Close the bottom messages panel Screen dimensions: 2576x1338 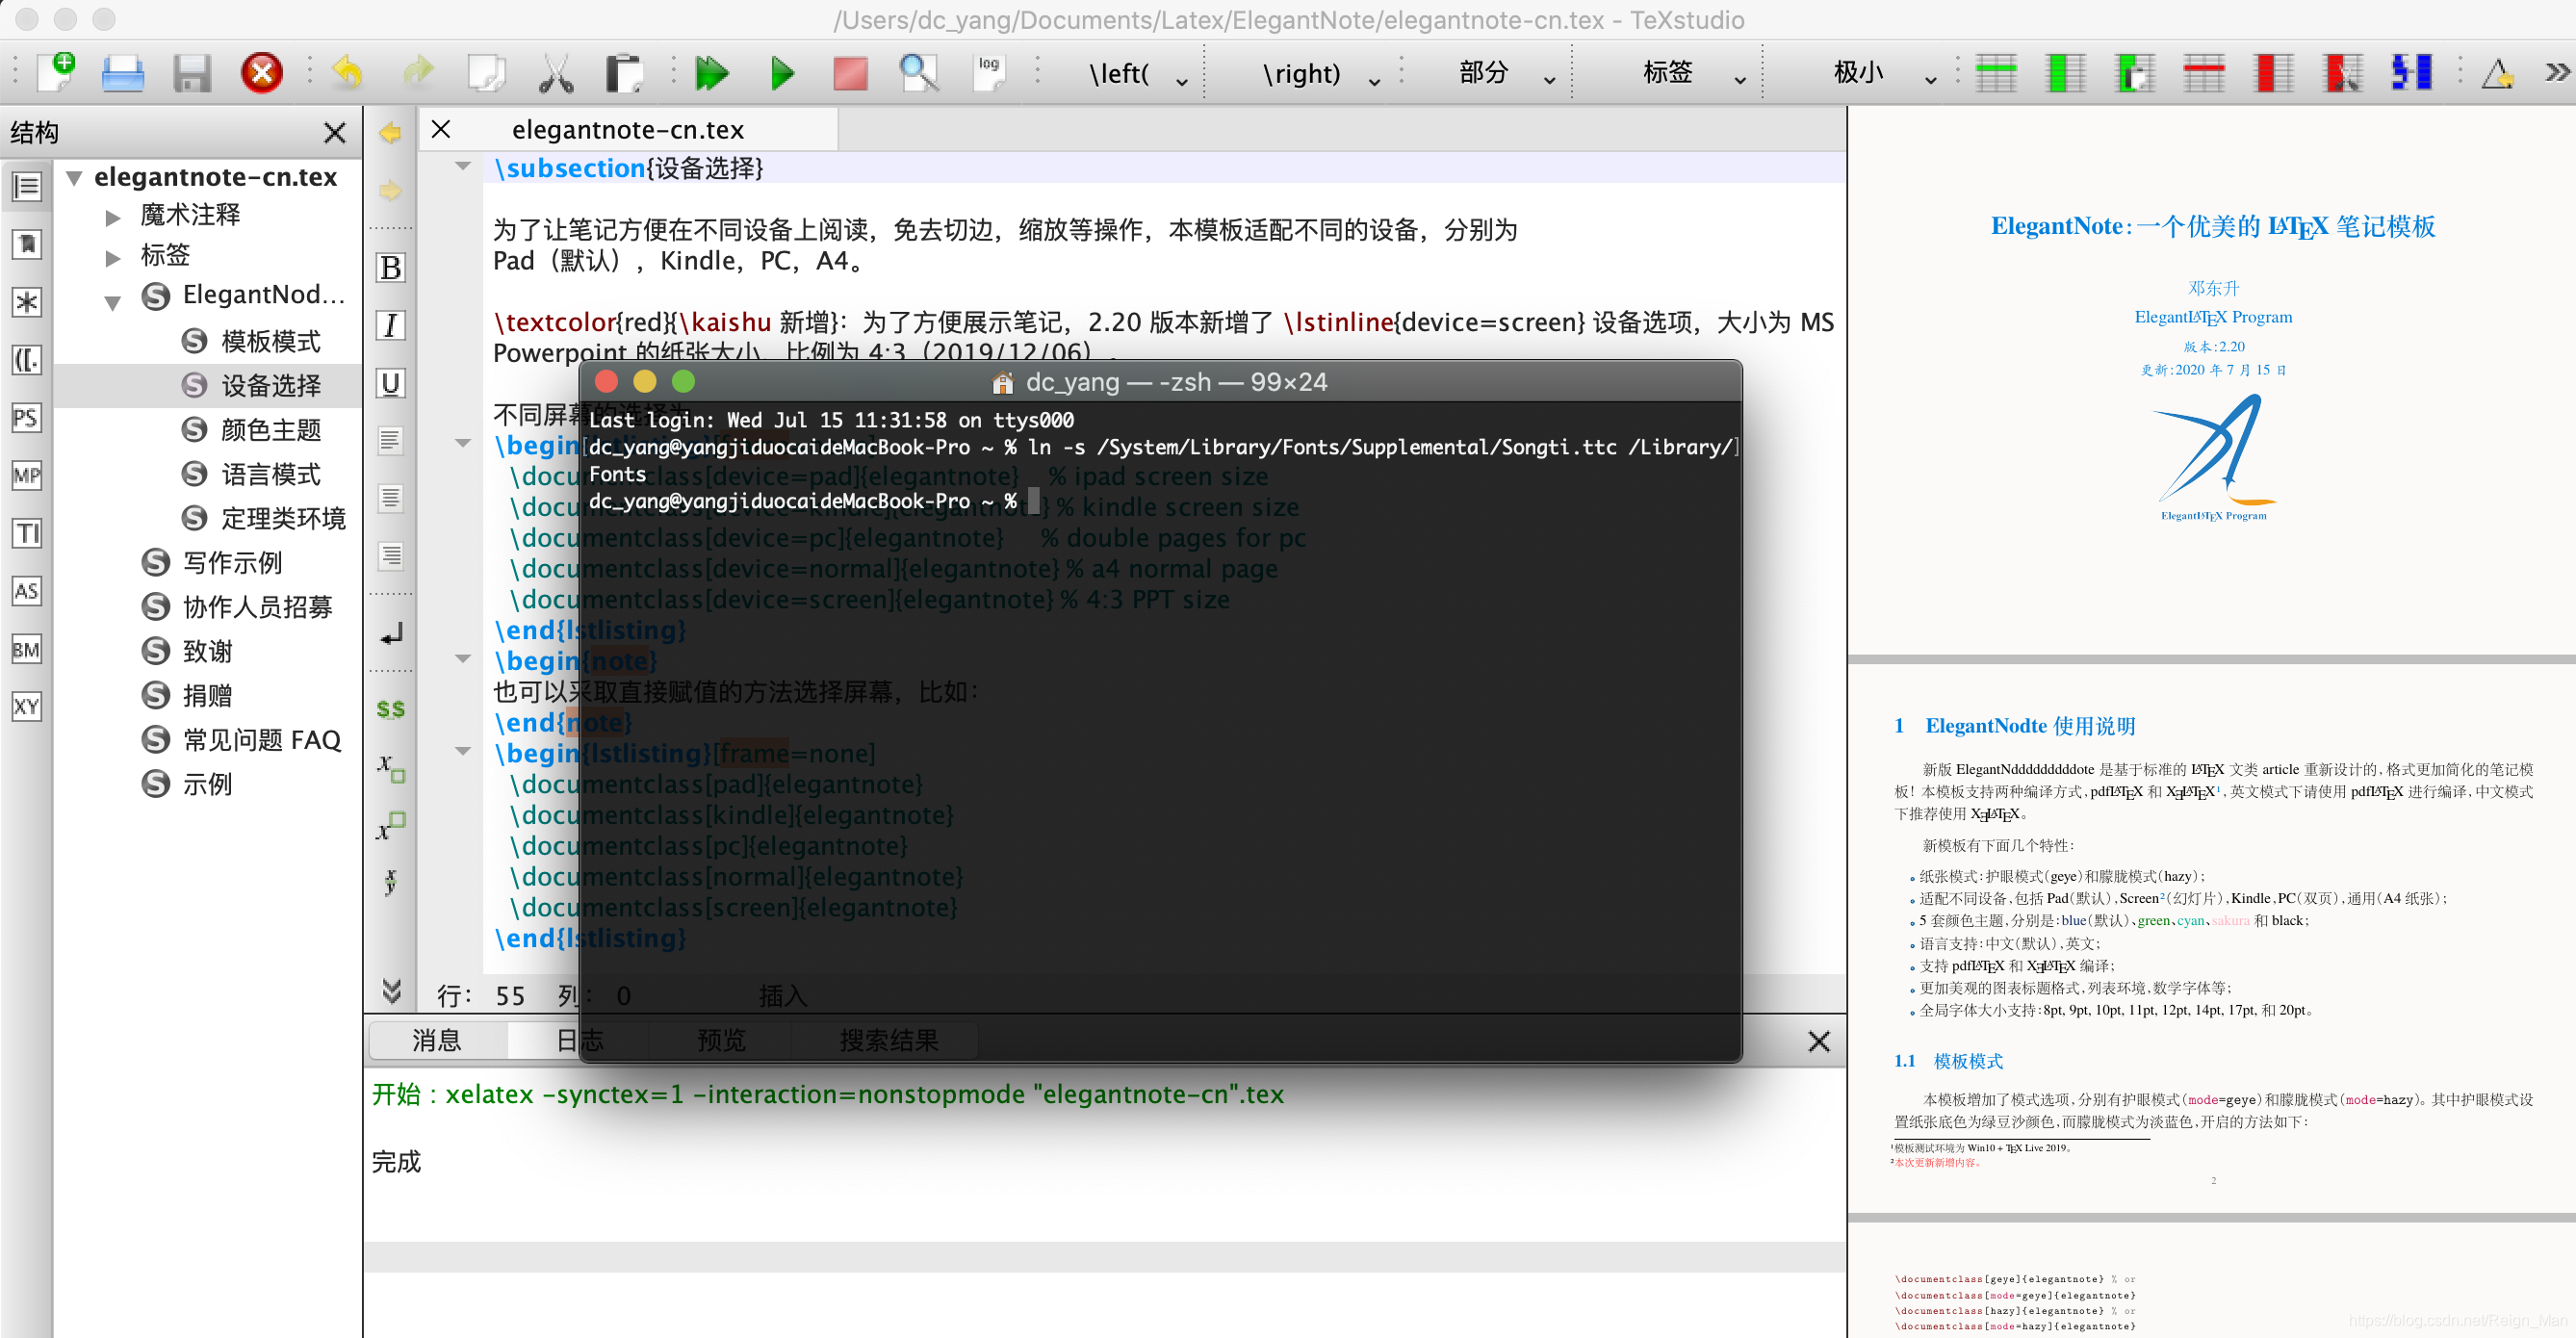[1819, 1042]
